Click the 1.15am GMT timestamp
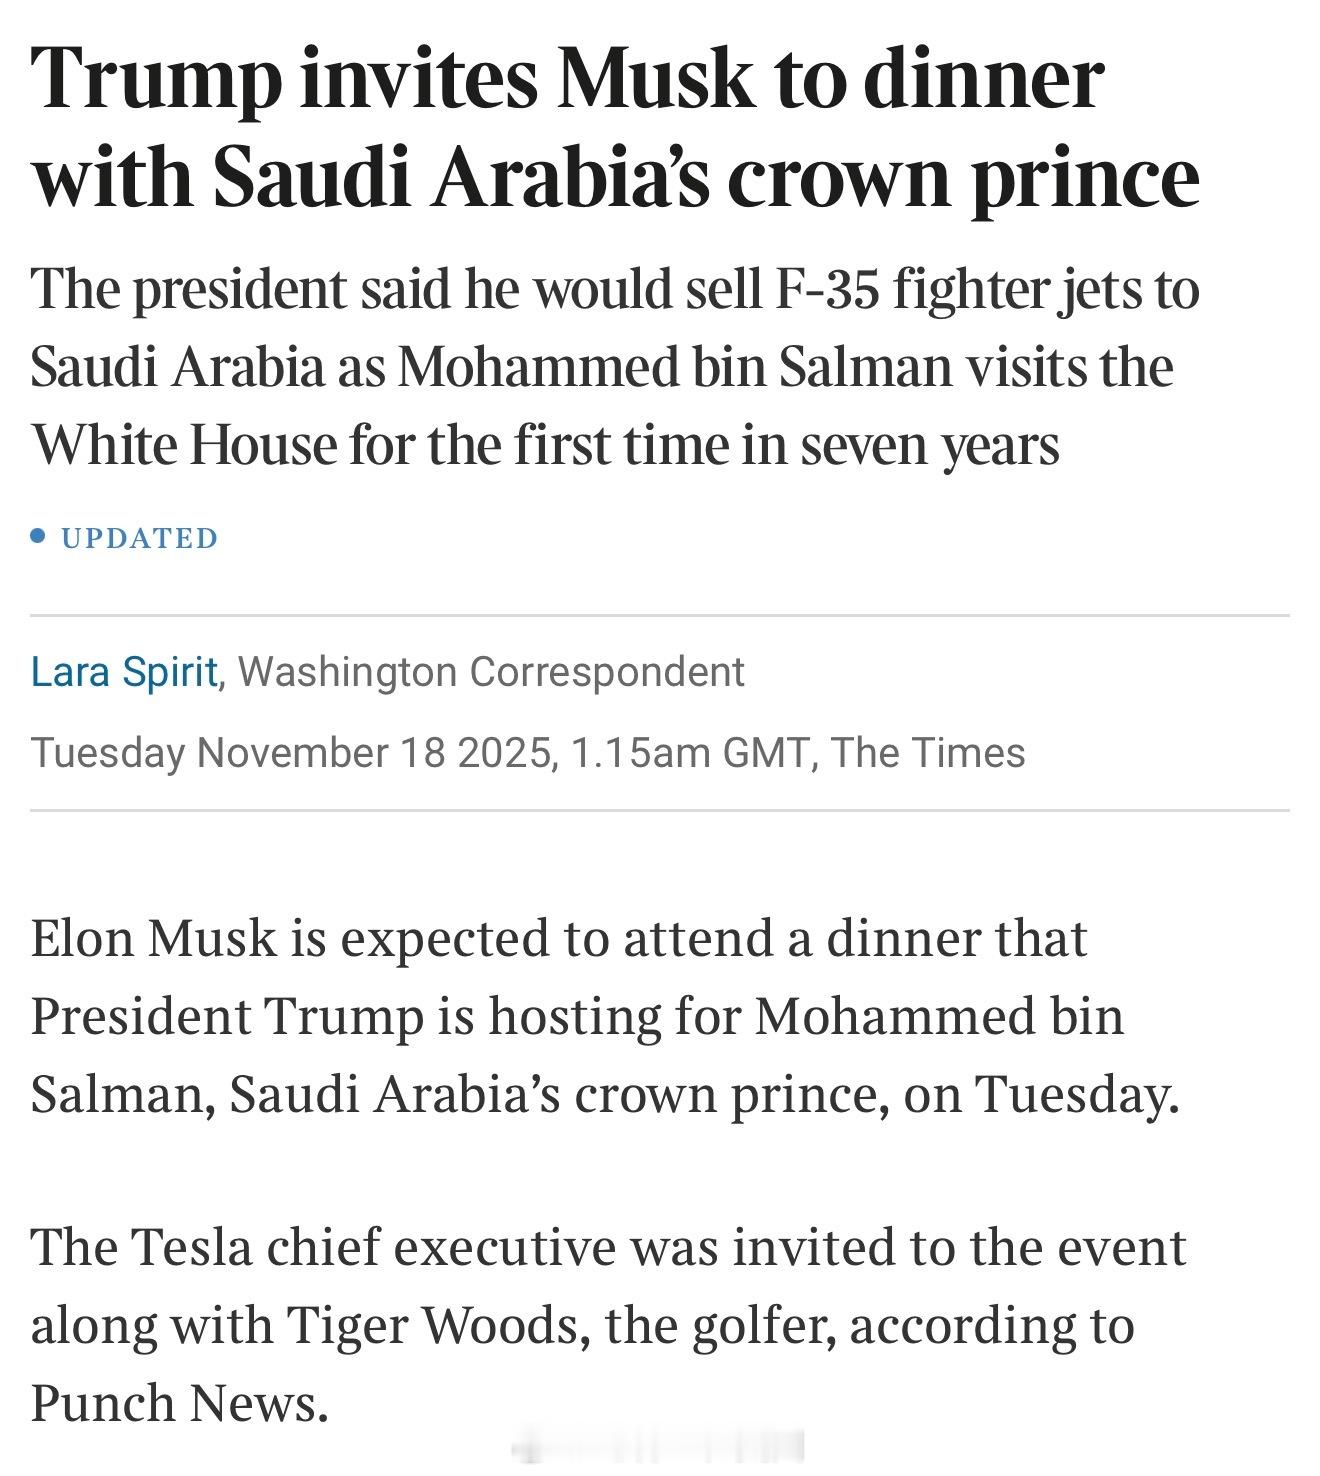 [x=689, y=752]
